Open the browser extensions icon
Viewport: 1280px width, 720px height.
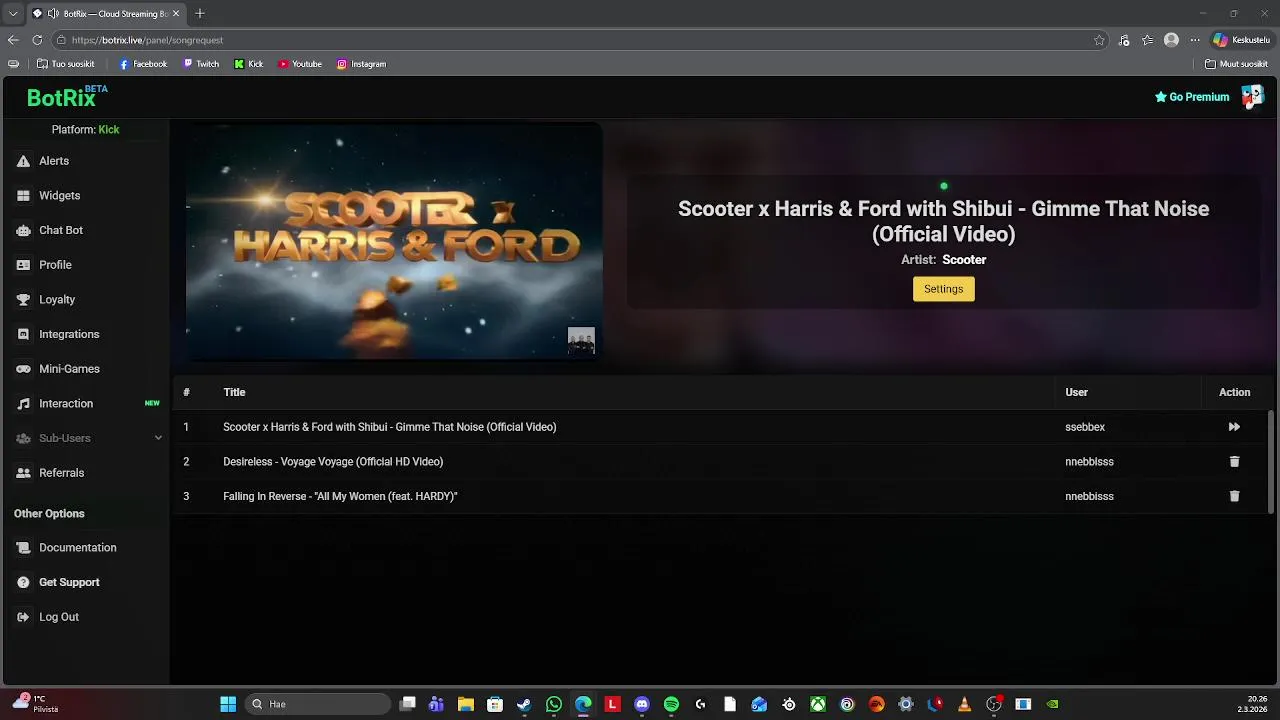click(1124, 40)
